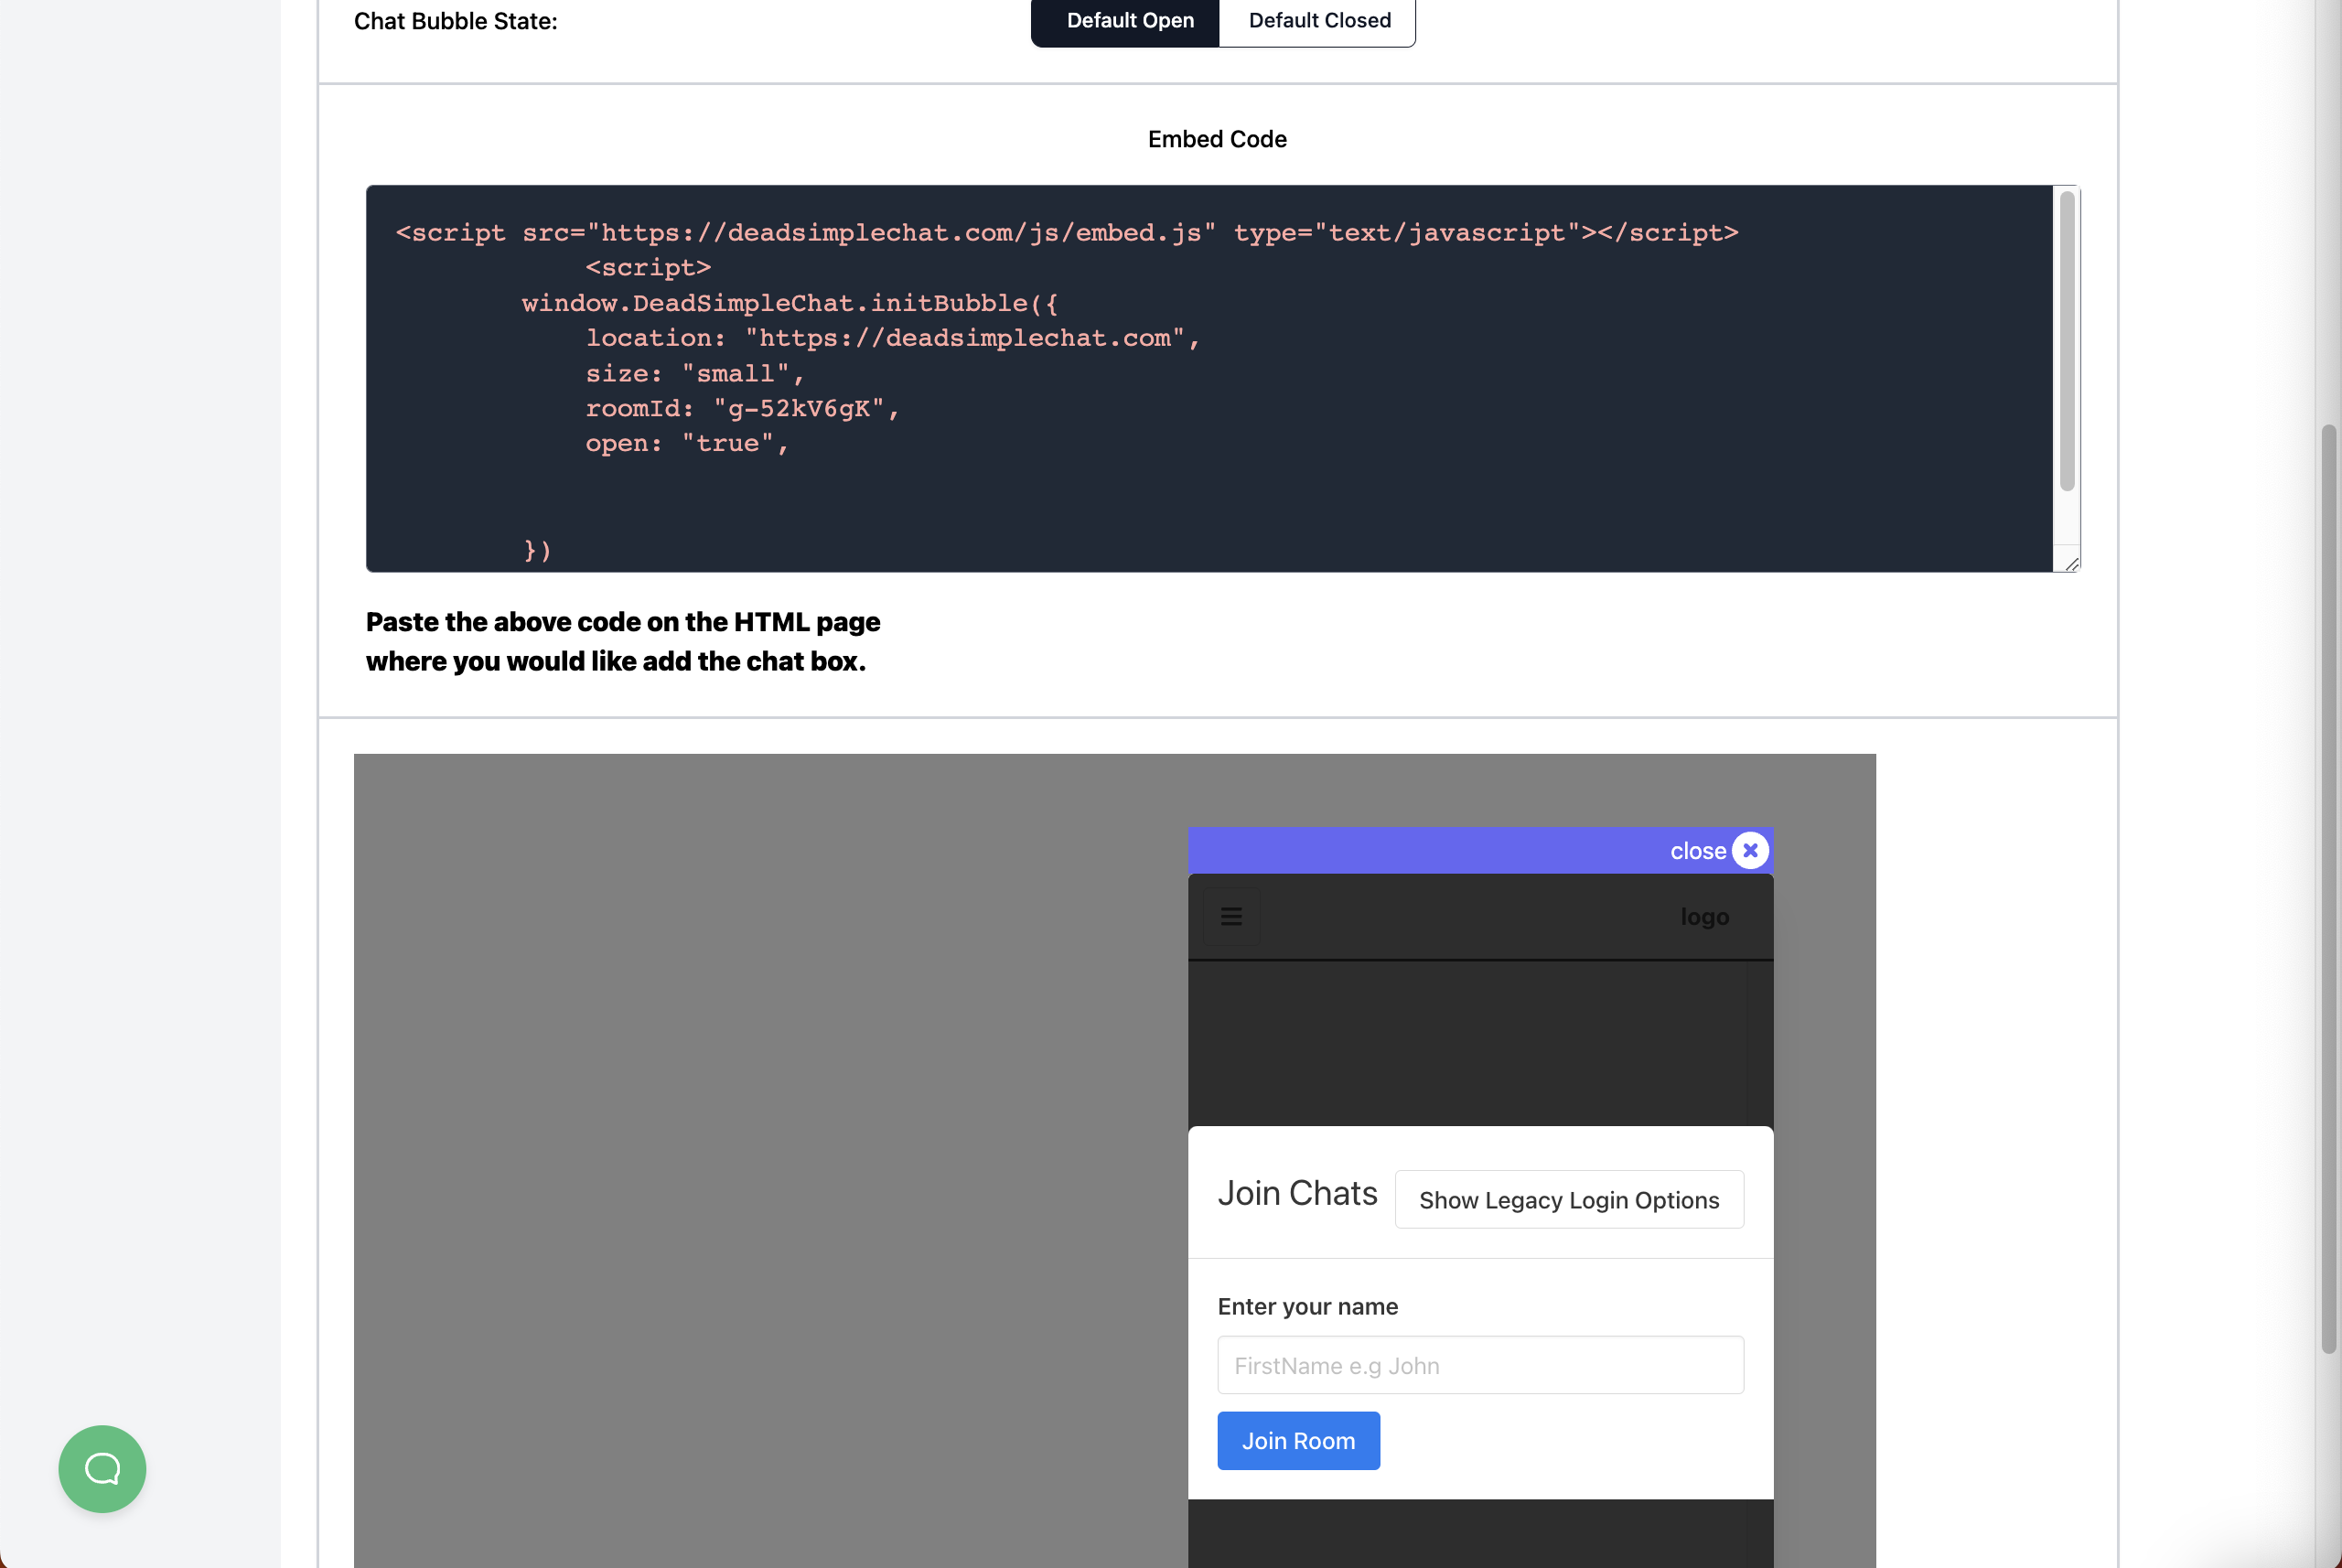The width and height of the screenshot is (2342, 1568).
Task: Click the 'logo' text in chat header
Action: click(x=1704, y=916)
